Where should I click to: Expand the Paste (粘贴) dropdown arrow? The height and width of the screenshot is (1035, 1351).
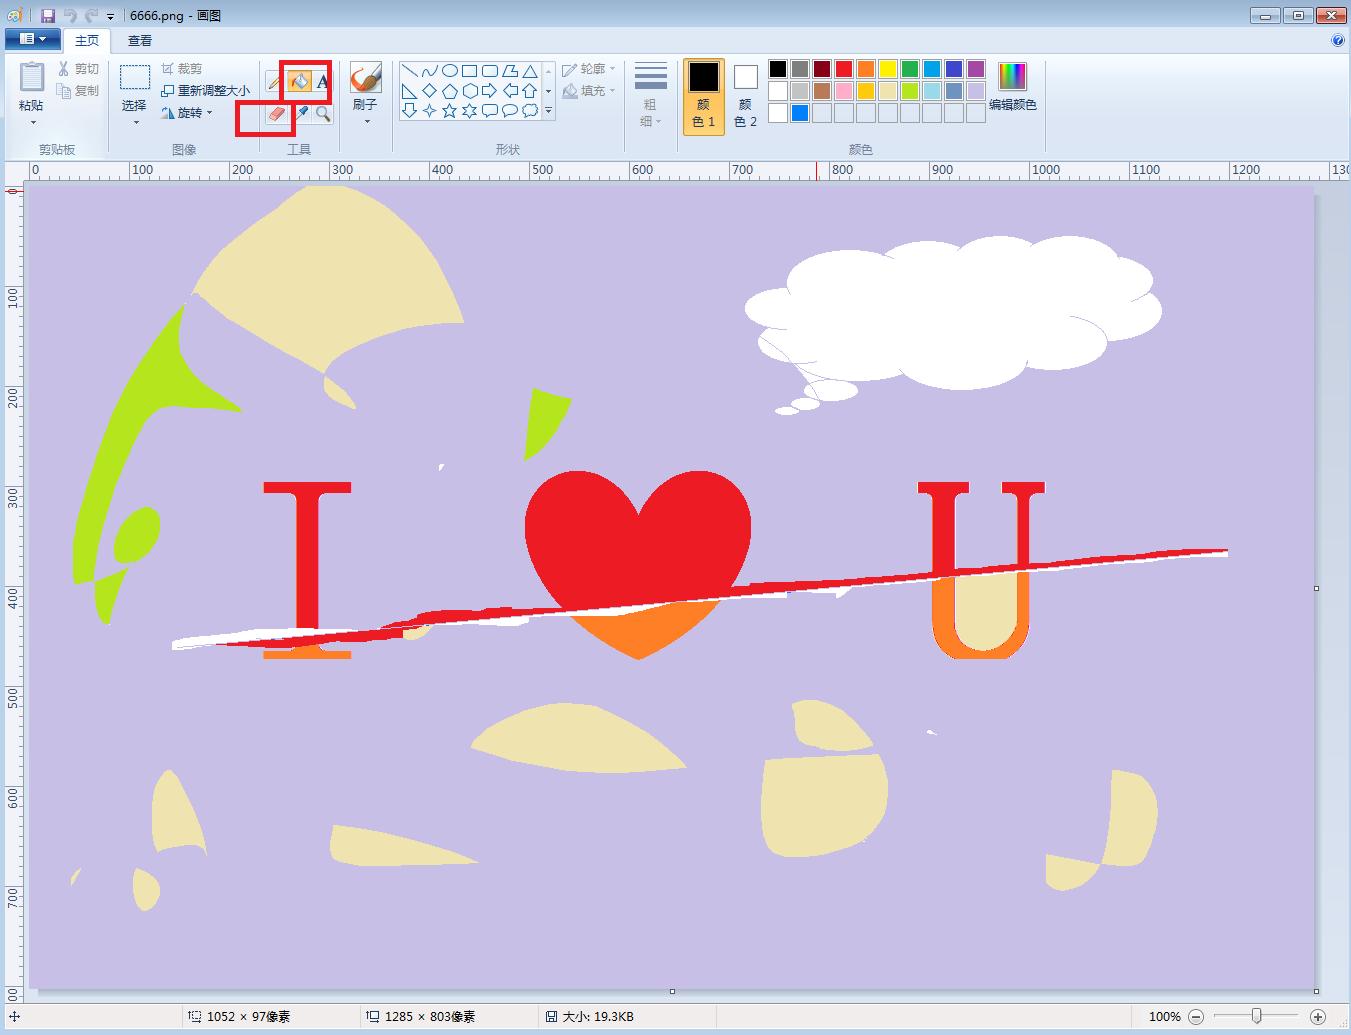point(32,122)
